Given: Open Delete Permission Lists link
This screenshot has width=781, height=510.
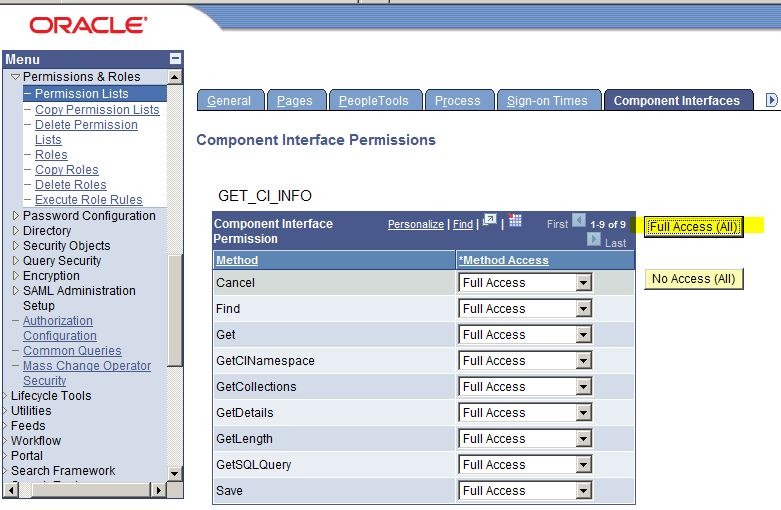Looking at the screenshot, I should [x=86, y=132].
